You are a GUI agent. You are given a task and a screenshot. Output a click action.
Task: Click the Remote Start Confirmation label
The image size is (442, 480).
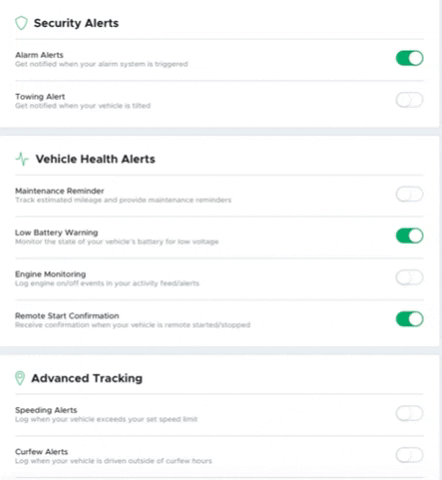(67, 316)
